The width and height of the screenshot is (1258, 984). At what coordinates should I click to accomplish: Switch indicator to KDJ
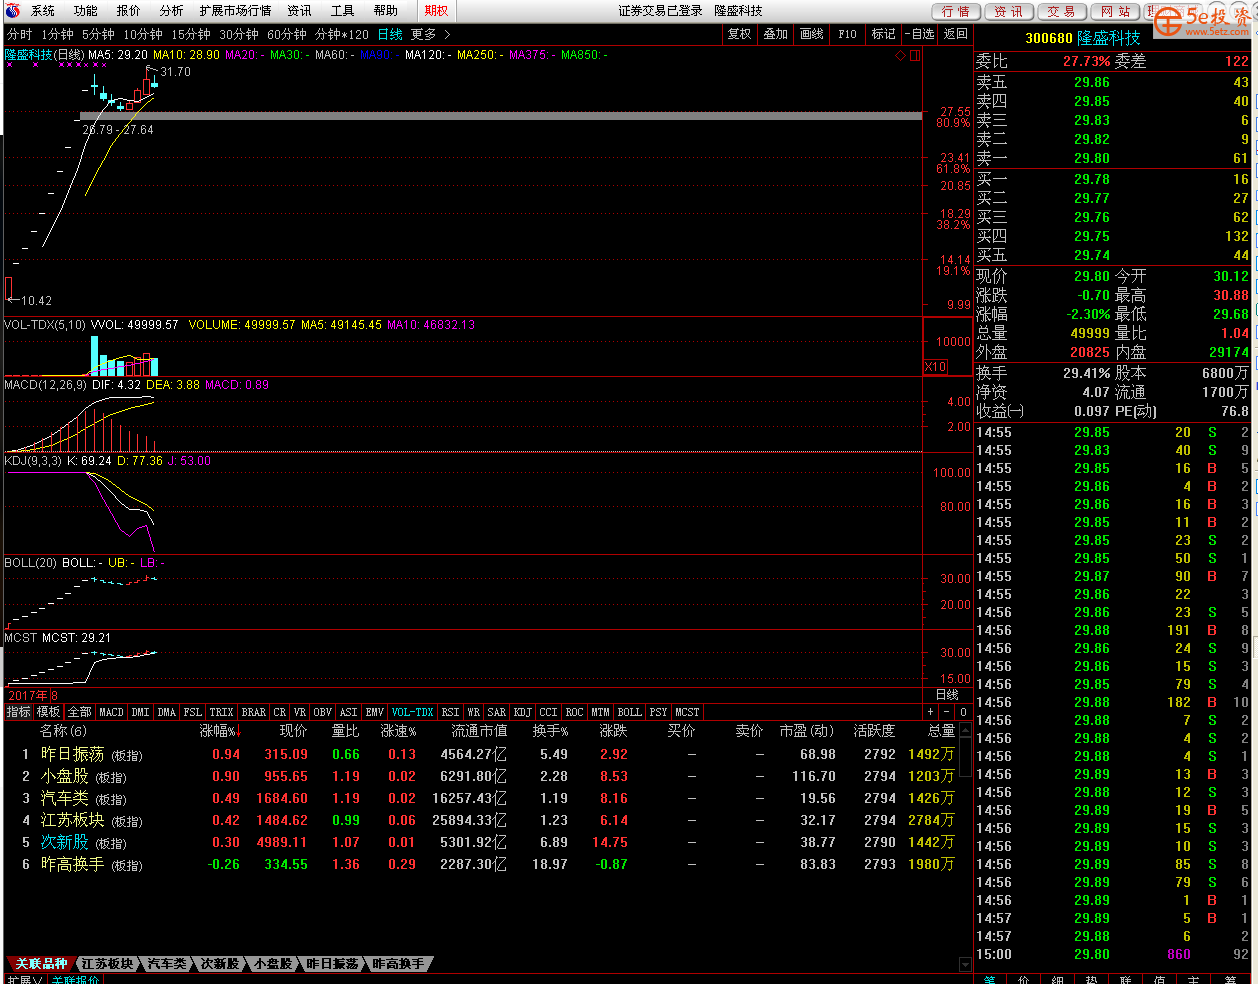(522, 712)
